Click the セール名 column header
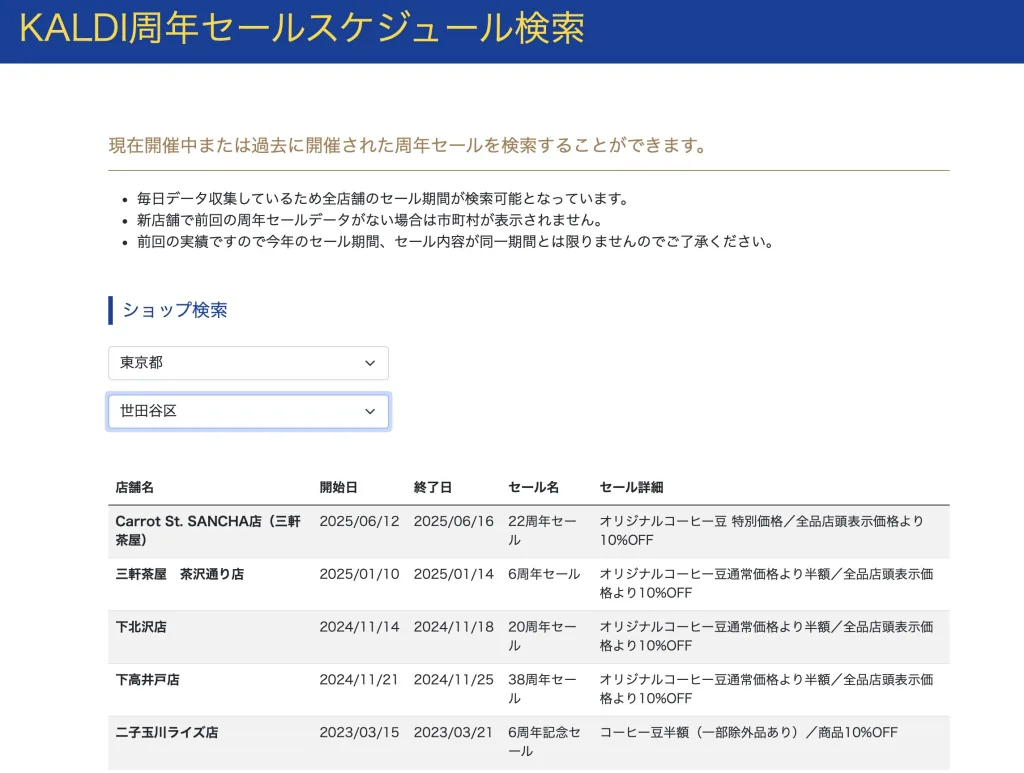1024x773 pixels. click(528, 487)
